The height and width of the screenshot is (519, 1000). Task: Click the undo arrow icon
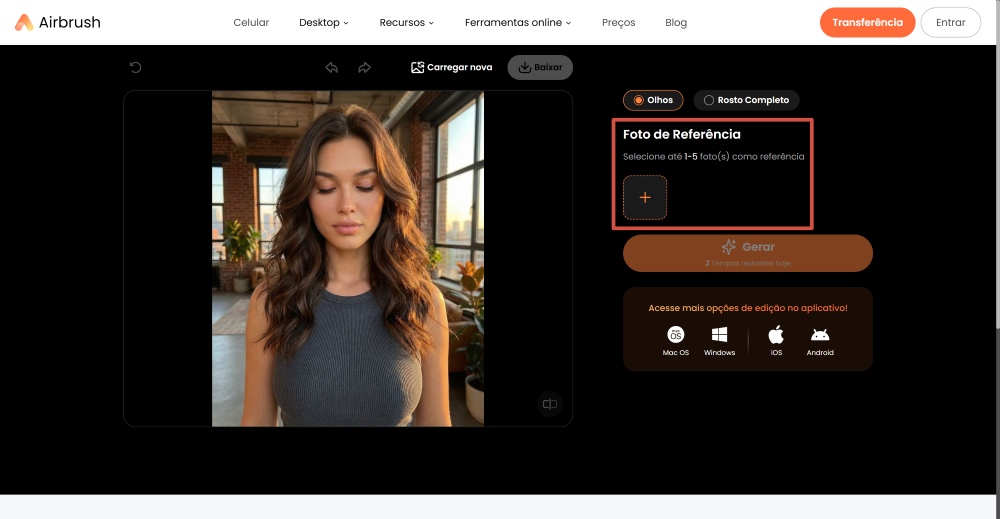click(x=332, y=68)
